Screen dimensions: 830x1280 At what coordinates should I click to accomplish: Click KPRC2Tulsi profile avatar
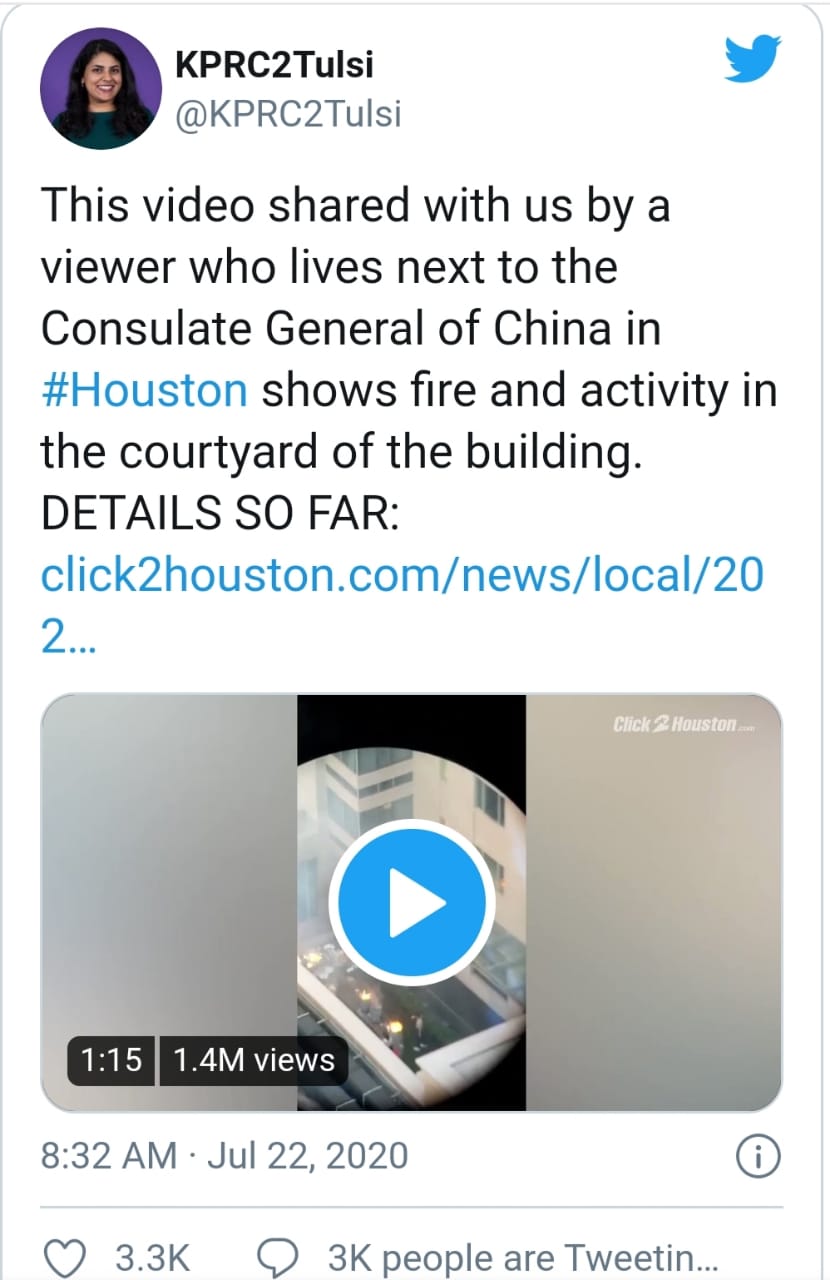pyautogui.click(x=101, y=88)
